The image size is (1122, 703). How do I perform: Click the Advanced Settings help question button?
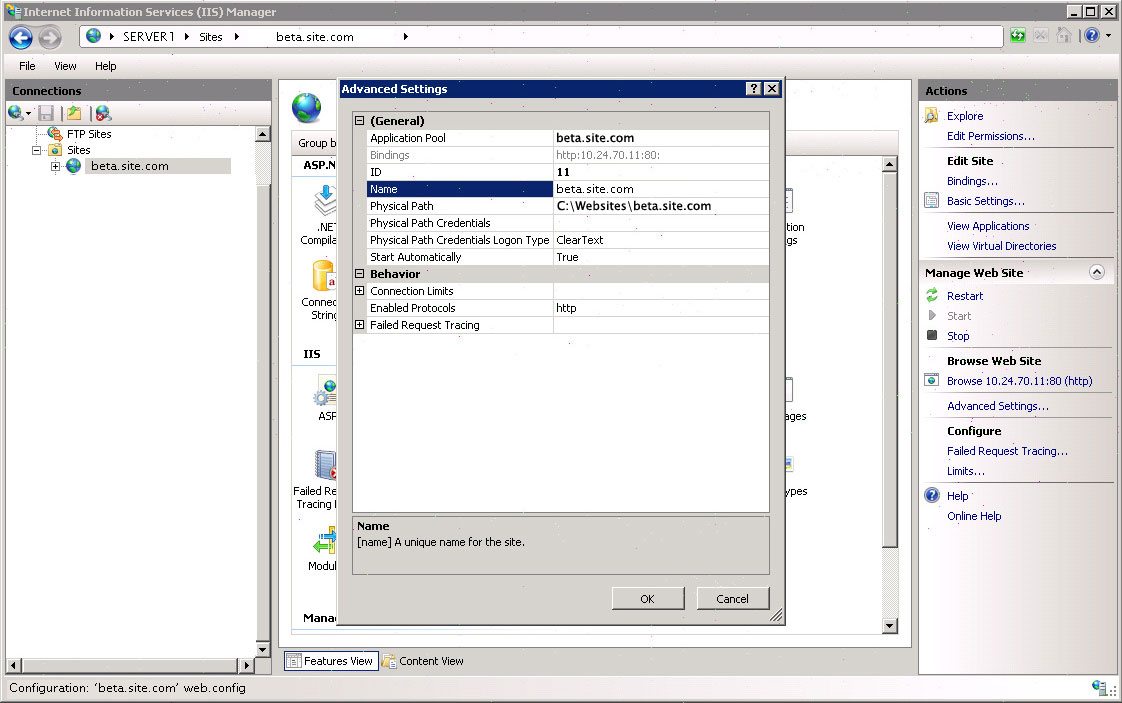coord(753,88)
